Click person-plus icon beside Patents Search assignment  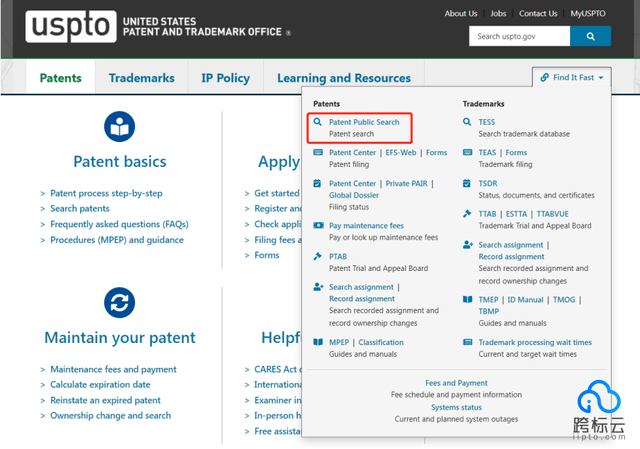(318, 287)
